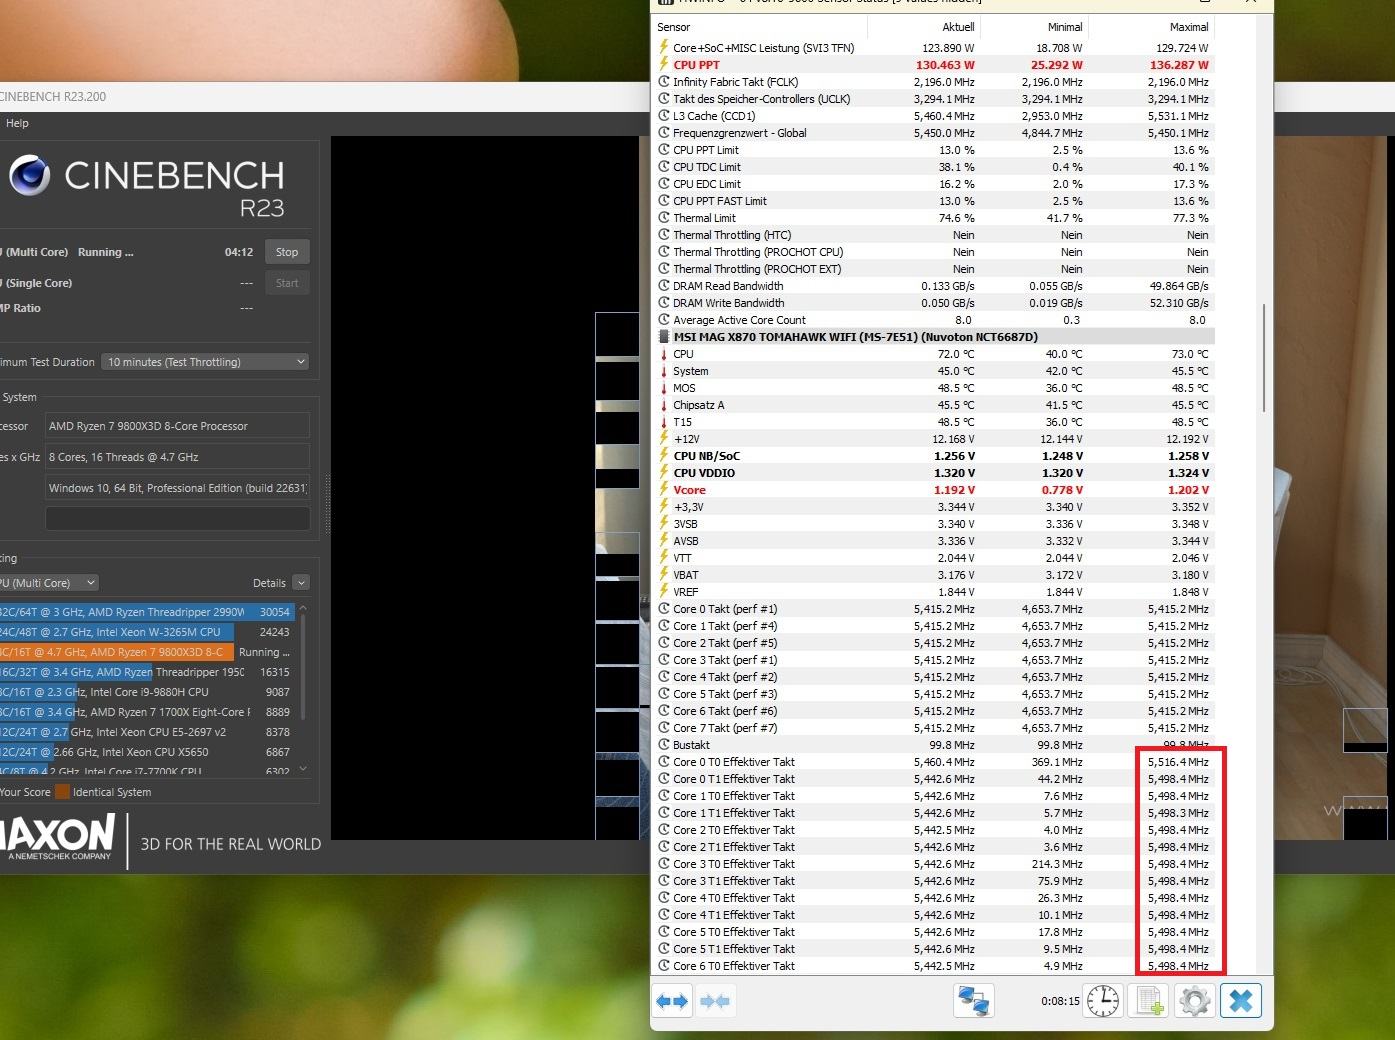
Task: Select the Xeon X5650 ranking row
Action: [x=147, y=752]
